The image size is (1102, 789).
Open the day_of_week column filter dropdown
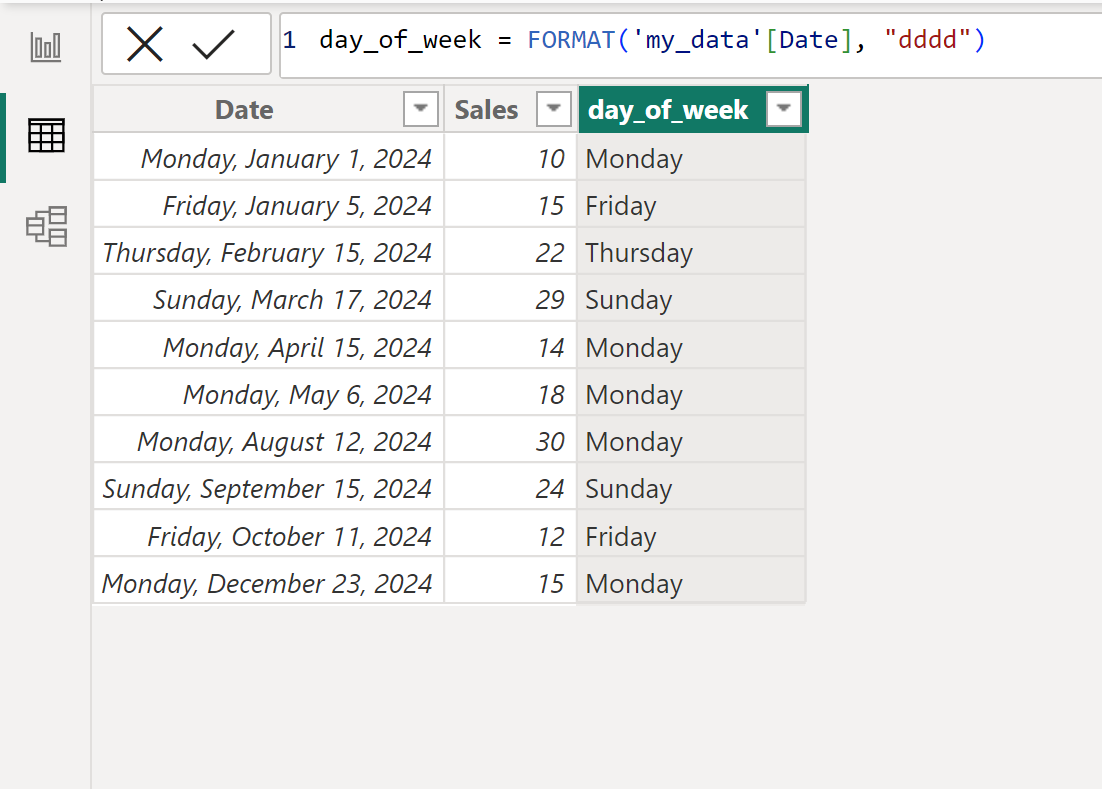[x=784, y=108]
